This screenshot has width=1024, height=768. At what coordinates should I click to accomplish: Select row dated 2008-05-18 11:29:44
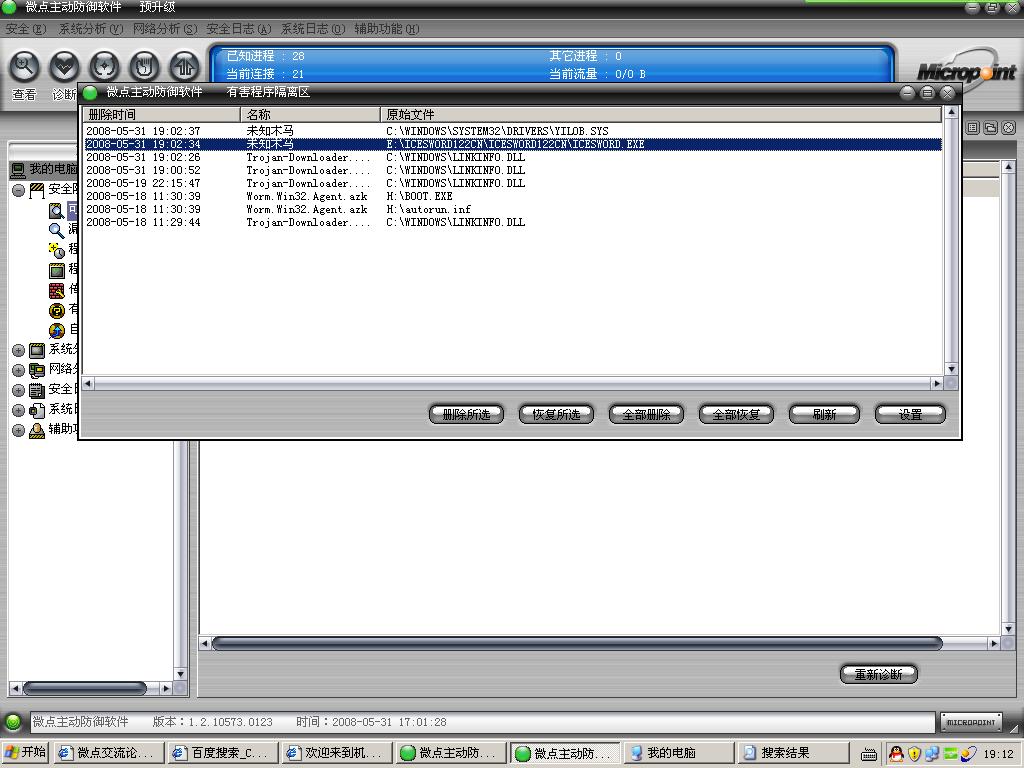pos(513,222)
